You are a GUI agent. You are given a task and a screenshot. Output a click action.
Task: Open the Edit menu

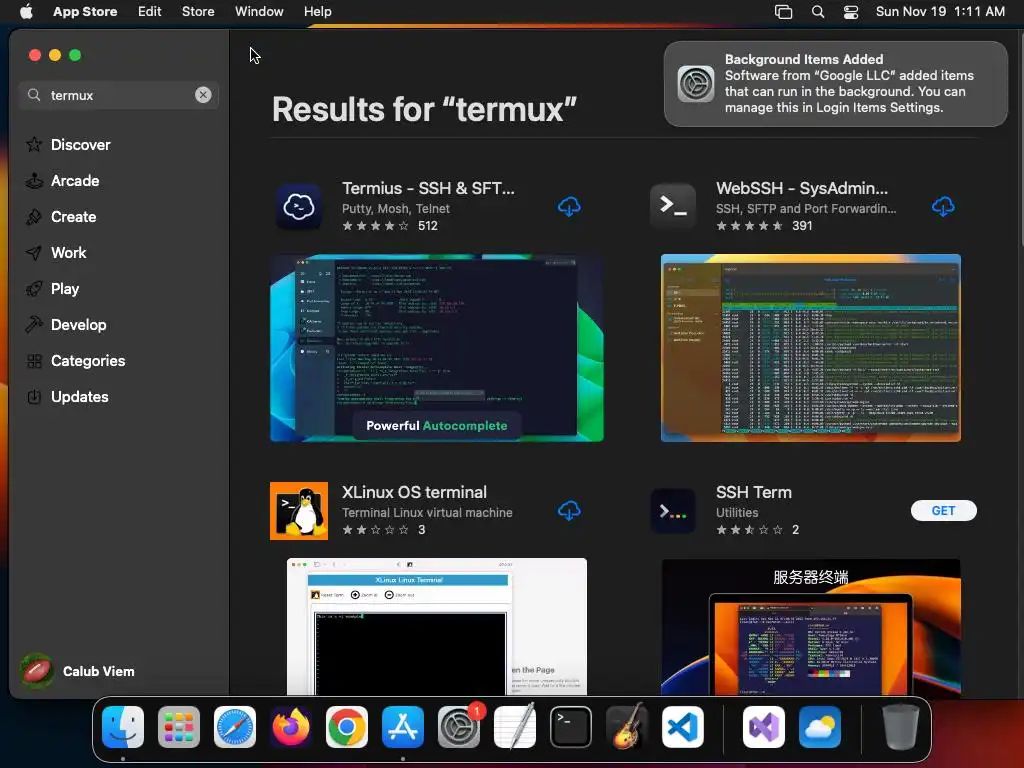click(150, 11)
